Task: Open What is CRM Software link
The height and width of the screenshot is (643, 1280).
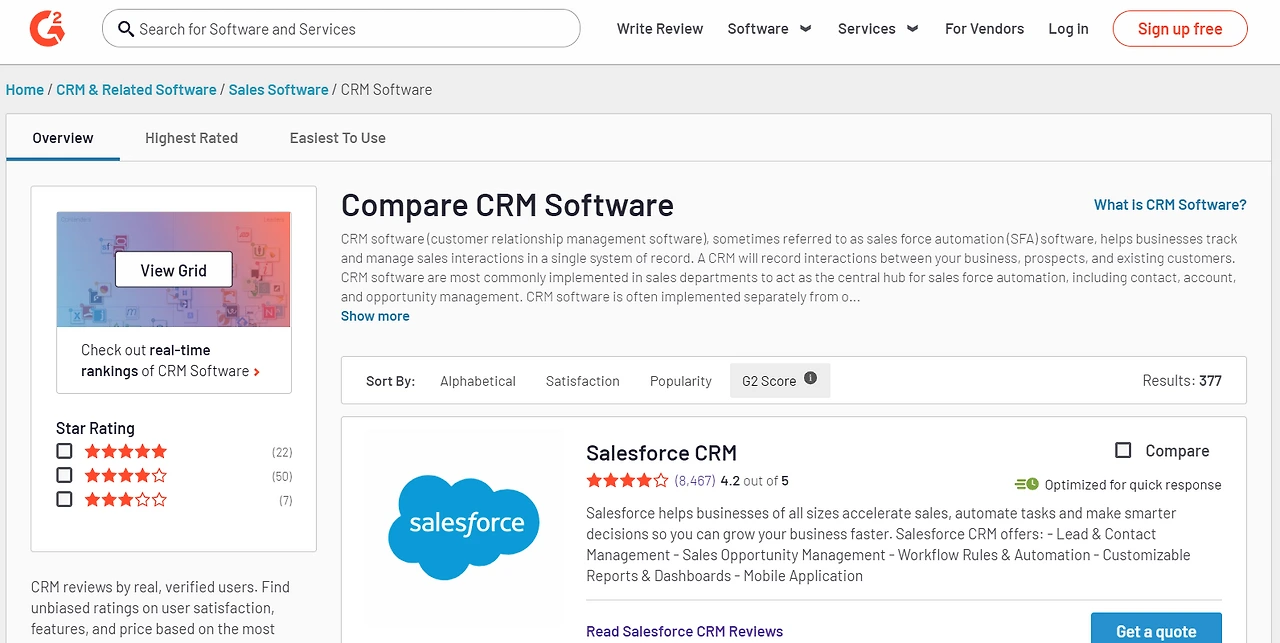Action: (1170, 205)
